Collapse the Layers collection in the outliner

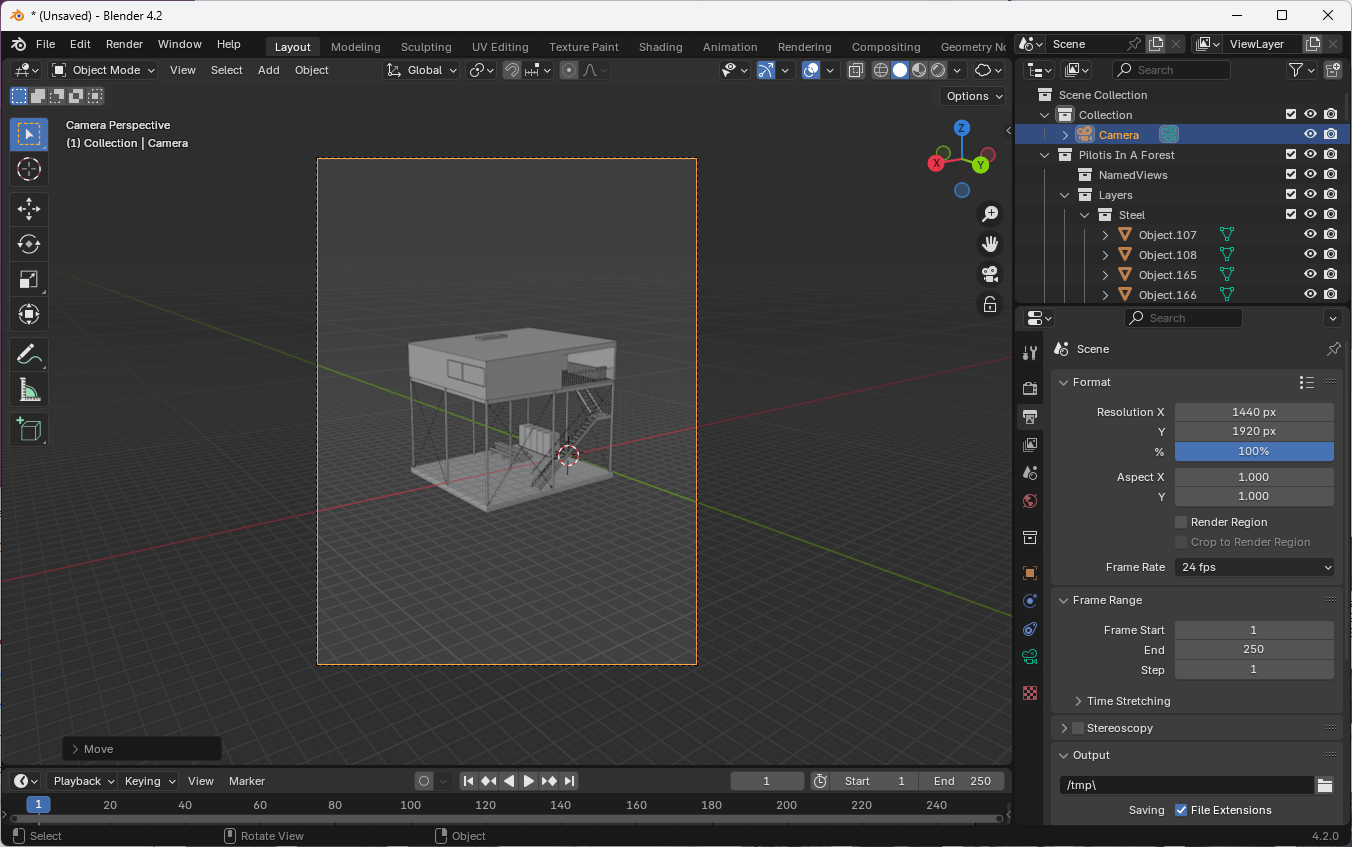[x=1065, y=195]
